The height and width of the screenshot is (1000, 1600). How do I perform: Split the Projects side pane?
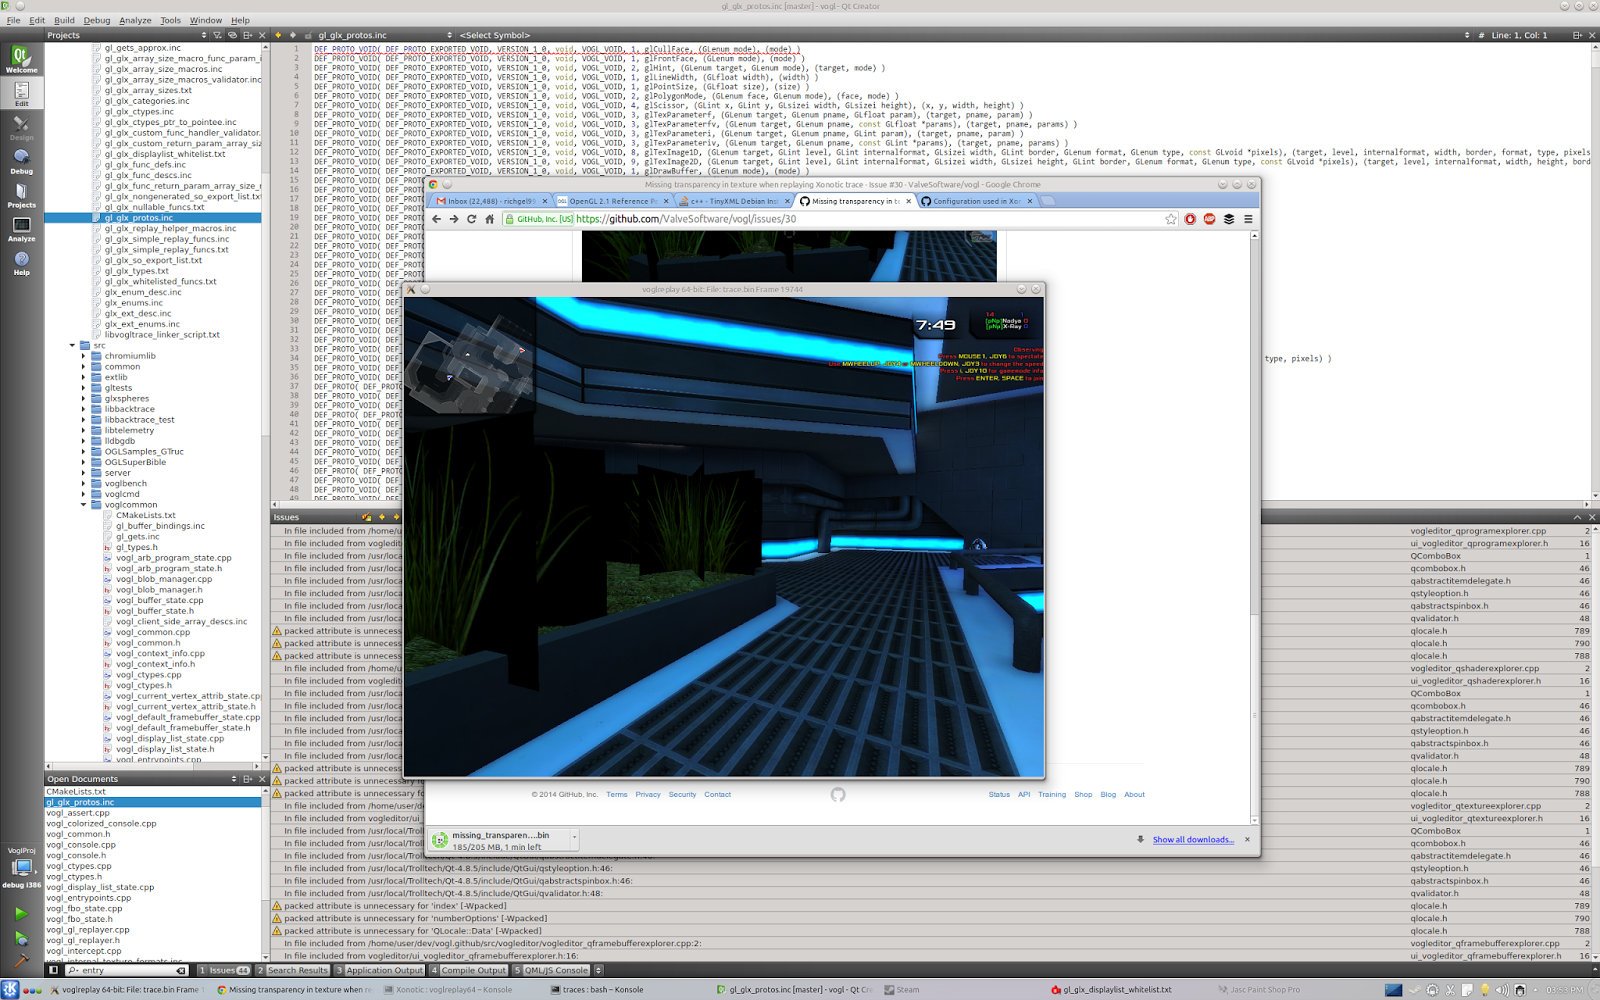[x=248, y=35]
